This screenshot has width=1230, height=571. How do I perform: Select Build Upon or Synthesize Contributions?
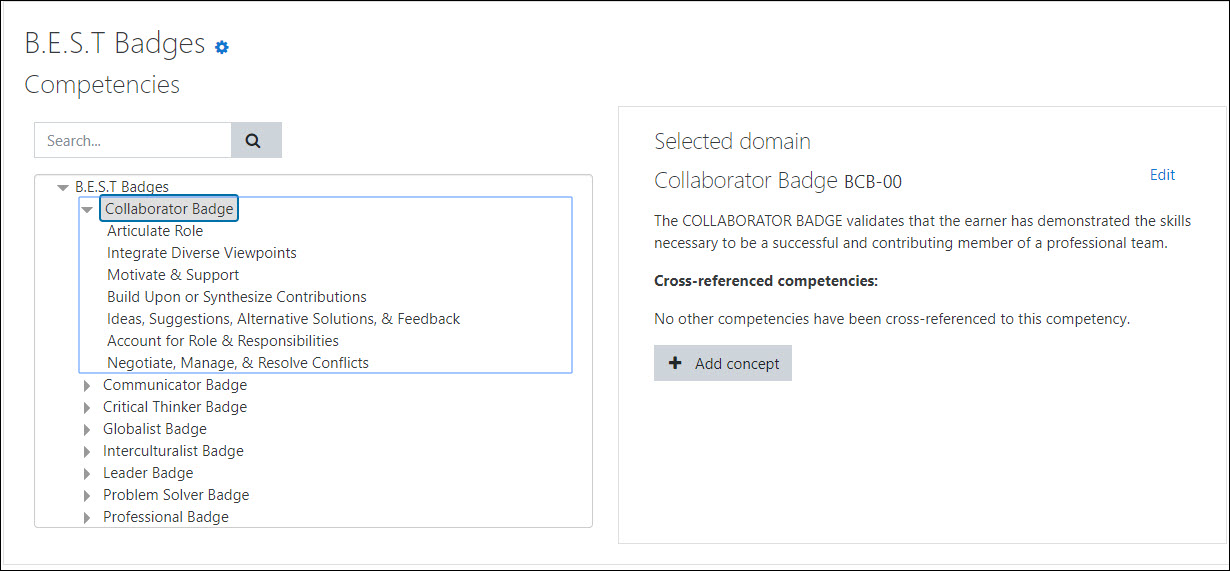(x=236, y=297)
